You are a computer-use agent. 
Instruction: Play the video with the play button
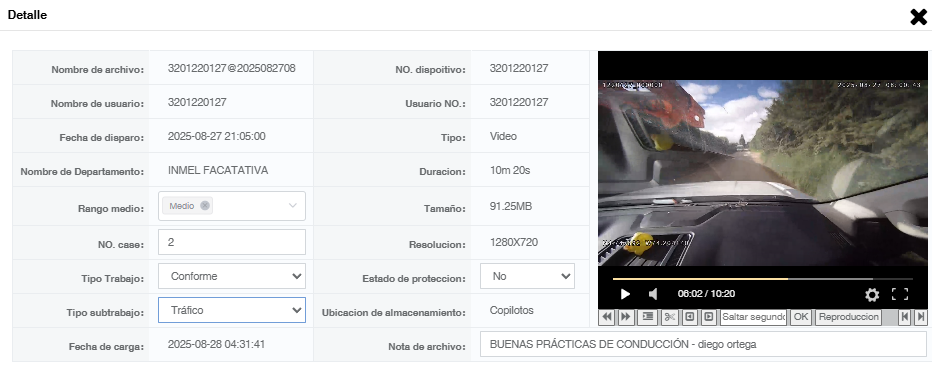point(625,294)
